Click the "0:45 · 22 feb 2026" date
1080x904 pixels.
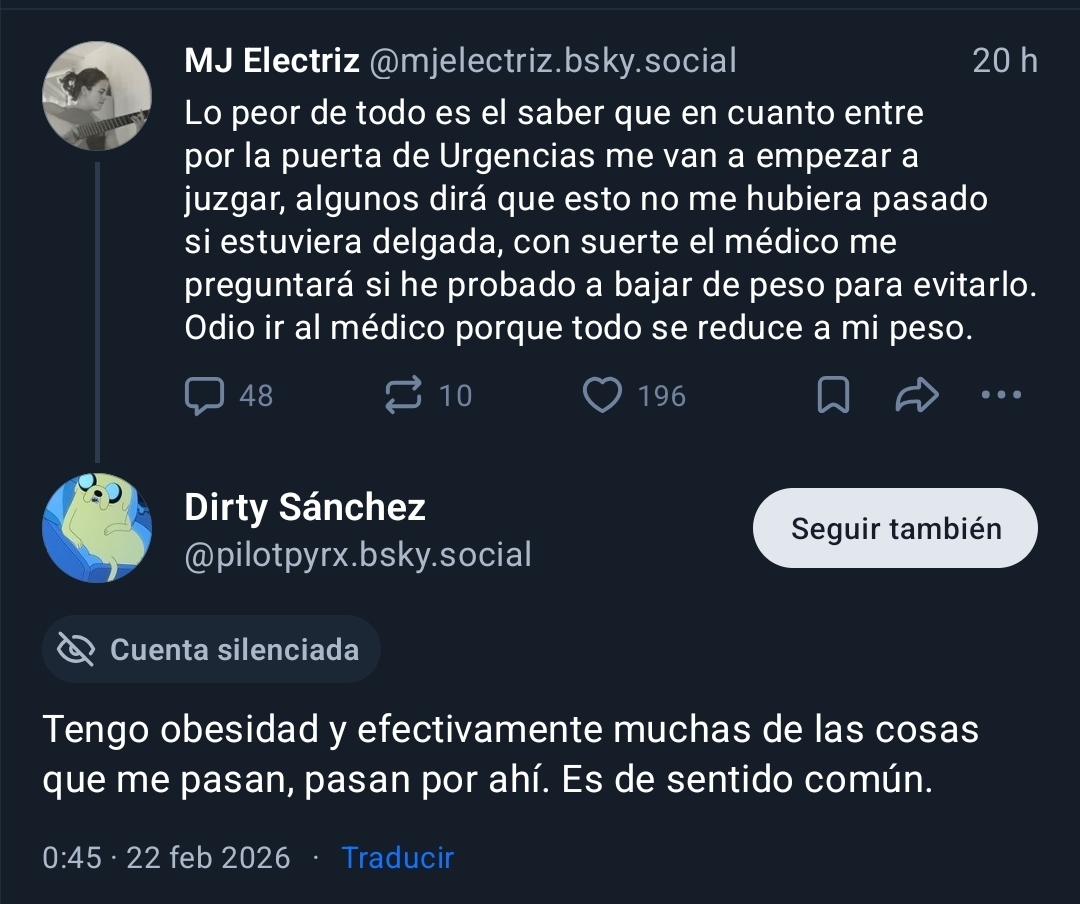pyautogui.click(x=166, y=858)
